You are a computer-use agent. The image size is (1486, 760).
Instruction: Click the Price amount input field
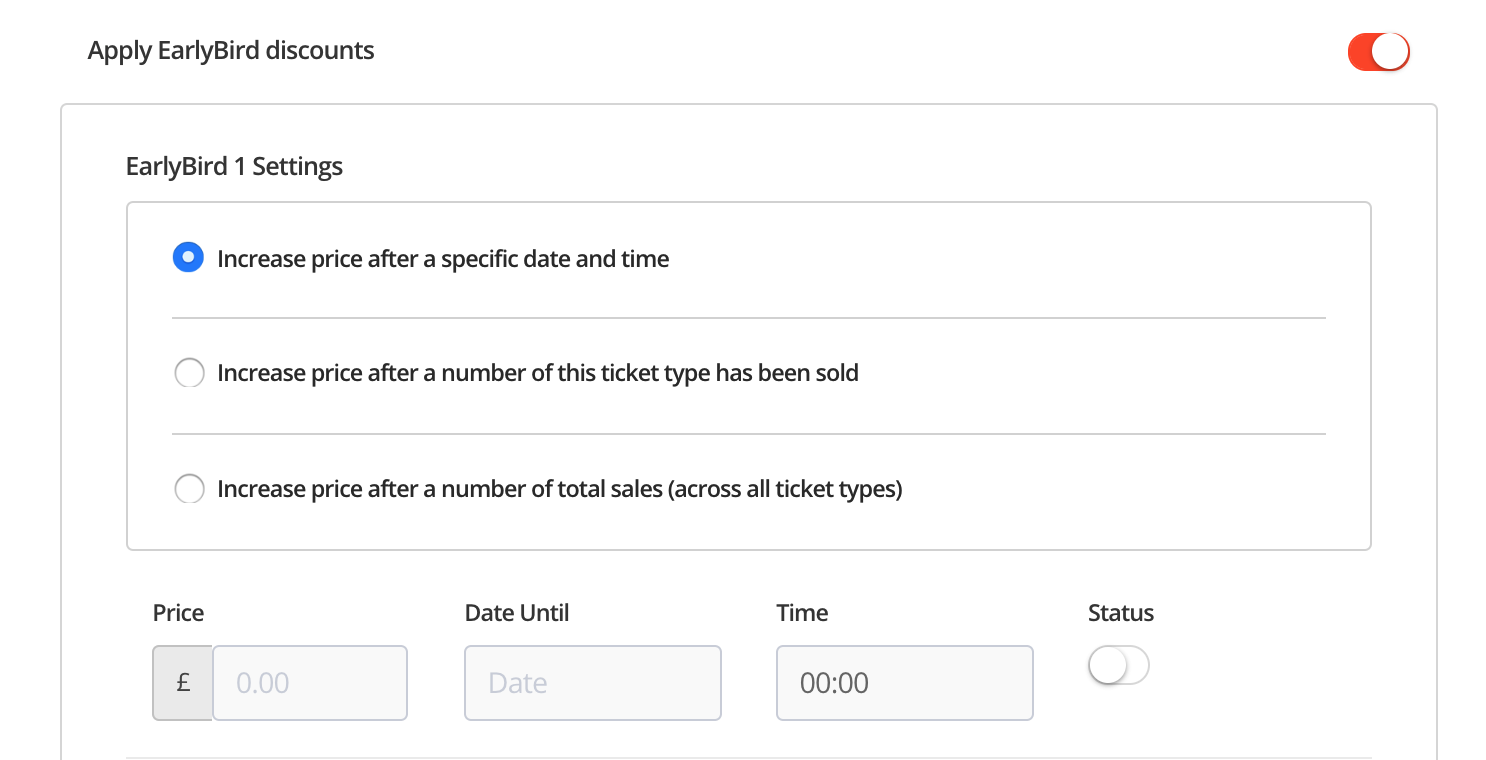coord(309,683)
